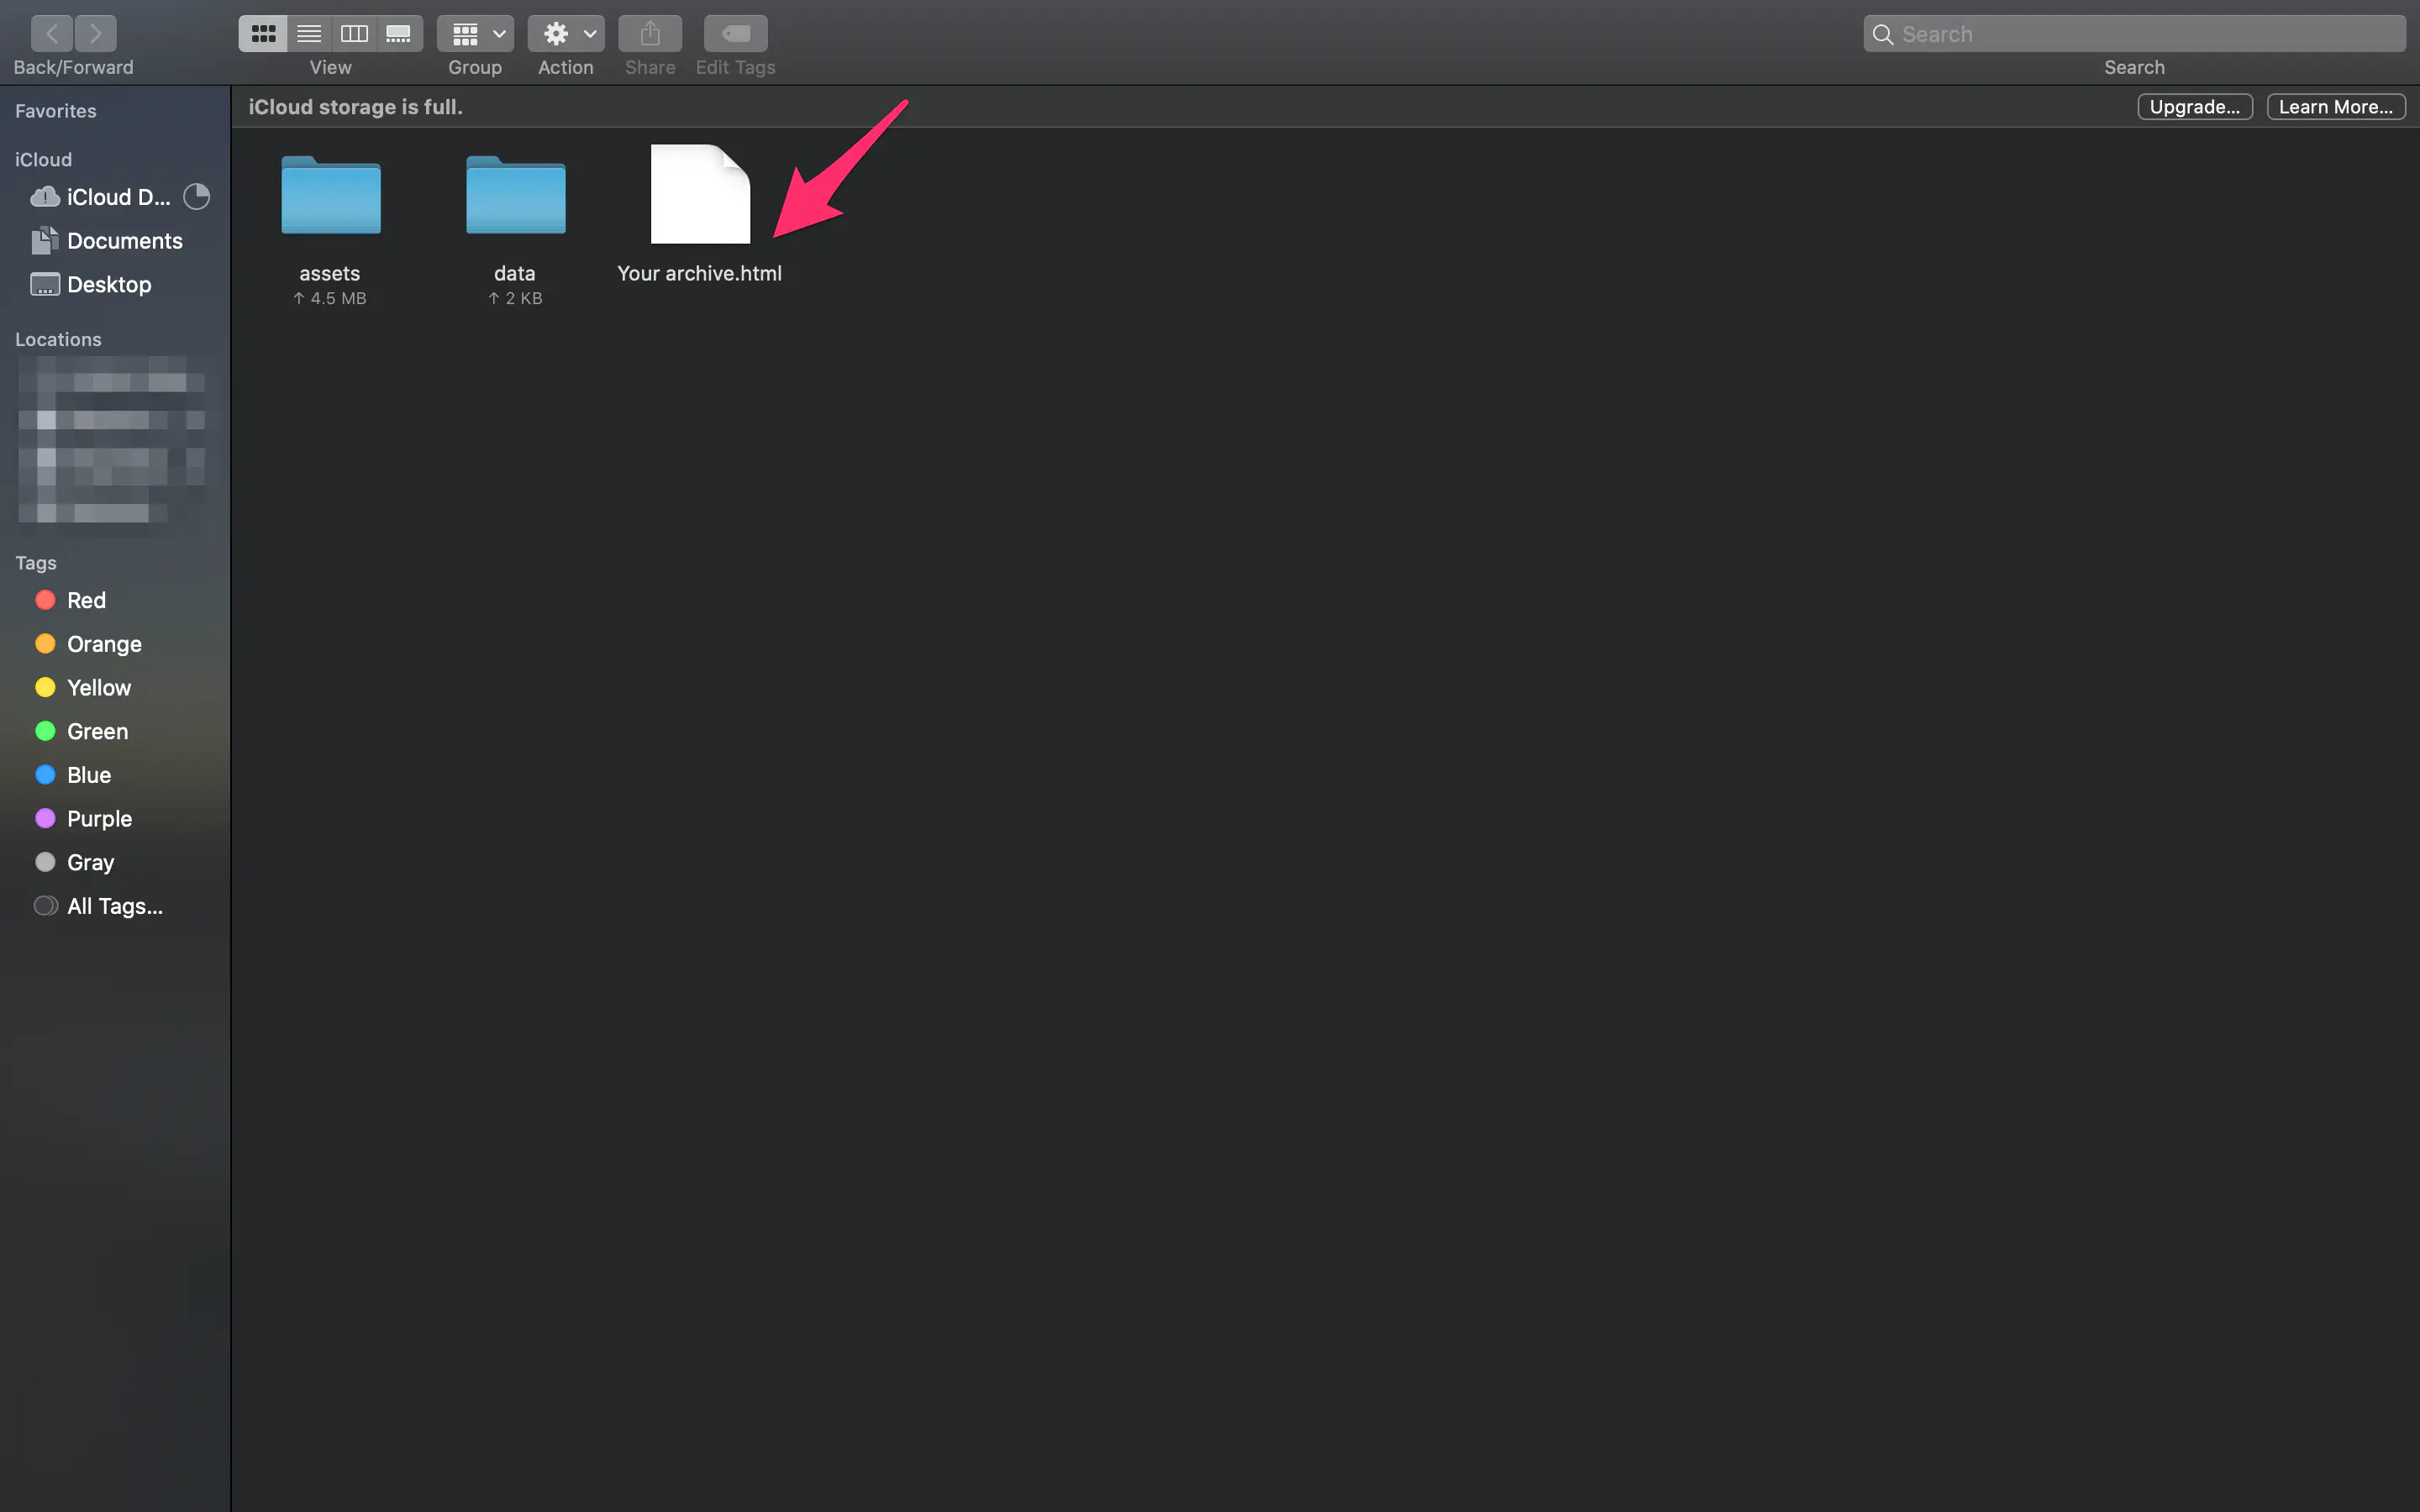Expand the iCloud section in sidebar

pos(42,159)
